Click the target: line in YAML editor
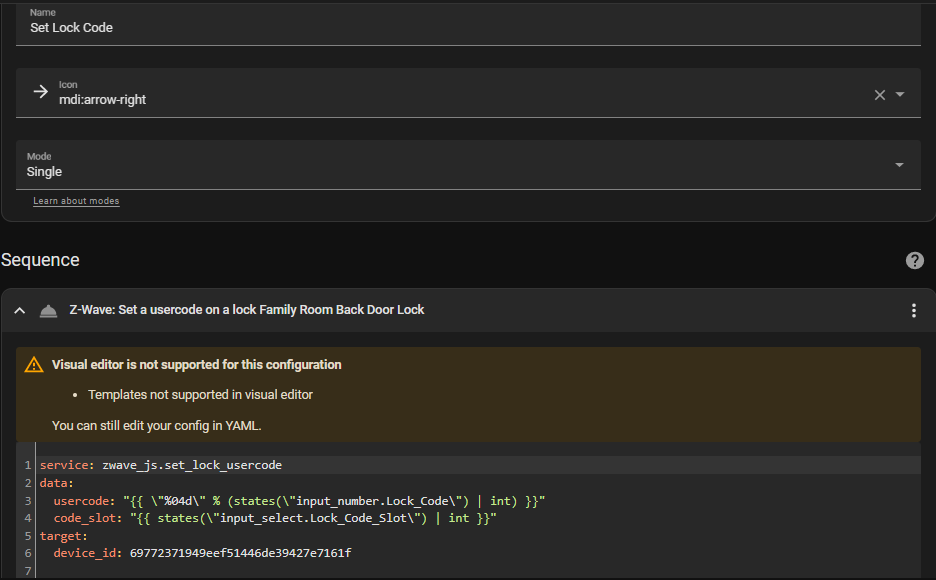 pos(63,536)
